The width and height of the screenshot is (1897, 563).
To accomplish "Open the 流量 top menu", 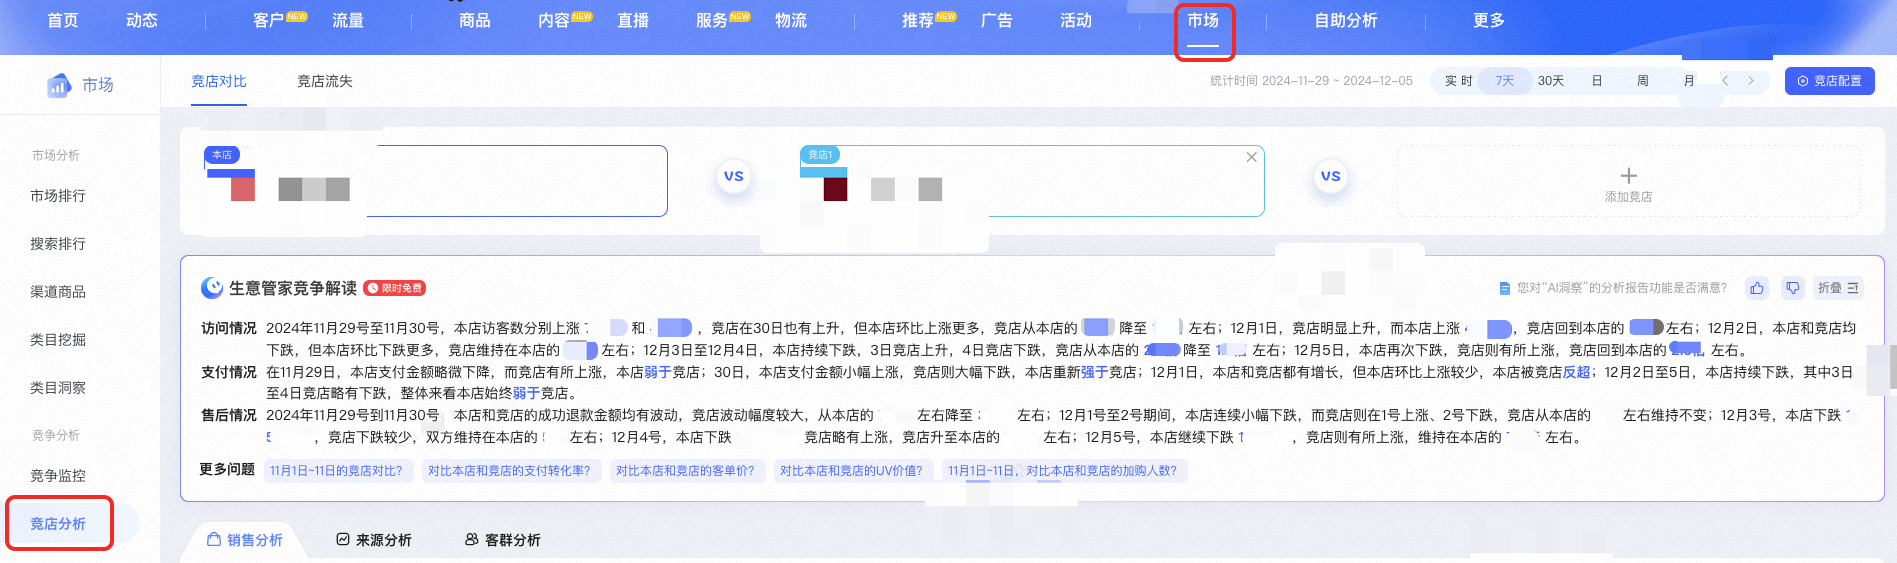I will click(348, 20).
